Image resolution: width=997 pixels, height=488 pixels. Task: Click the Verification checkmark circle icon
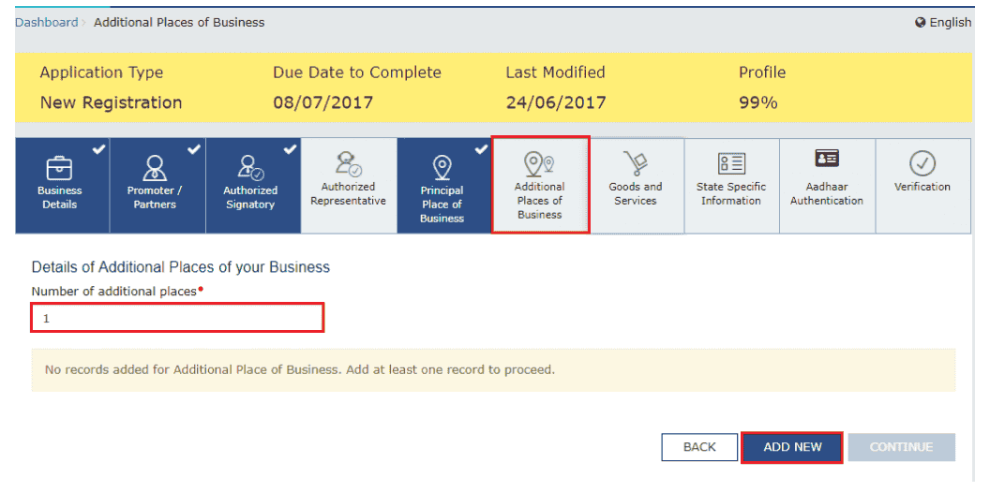922,164
